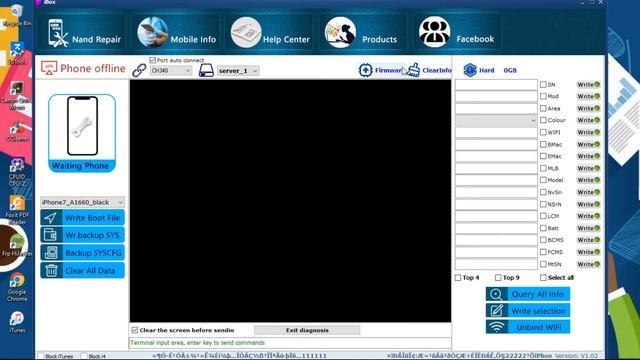Open the Facebook section
The height and width of the screenshot is (360, 640).
(x=457, y=33)
